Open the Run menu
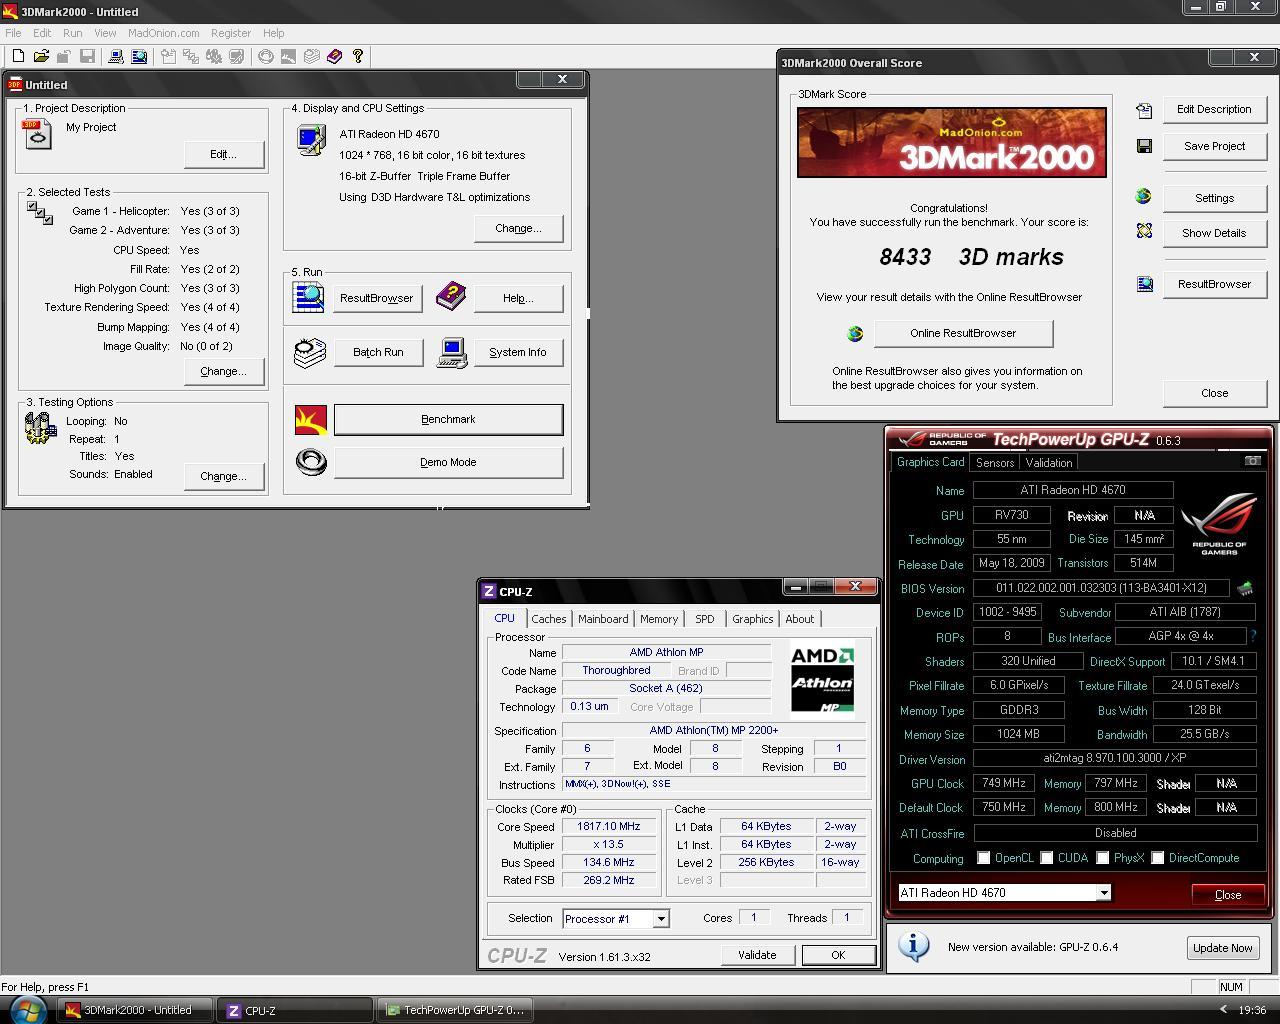 [x=72, y=33]
